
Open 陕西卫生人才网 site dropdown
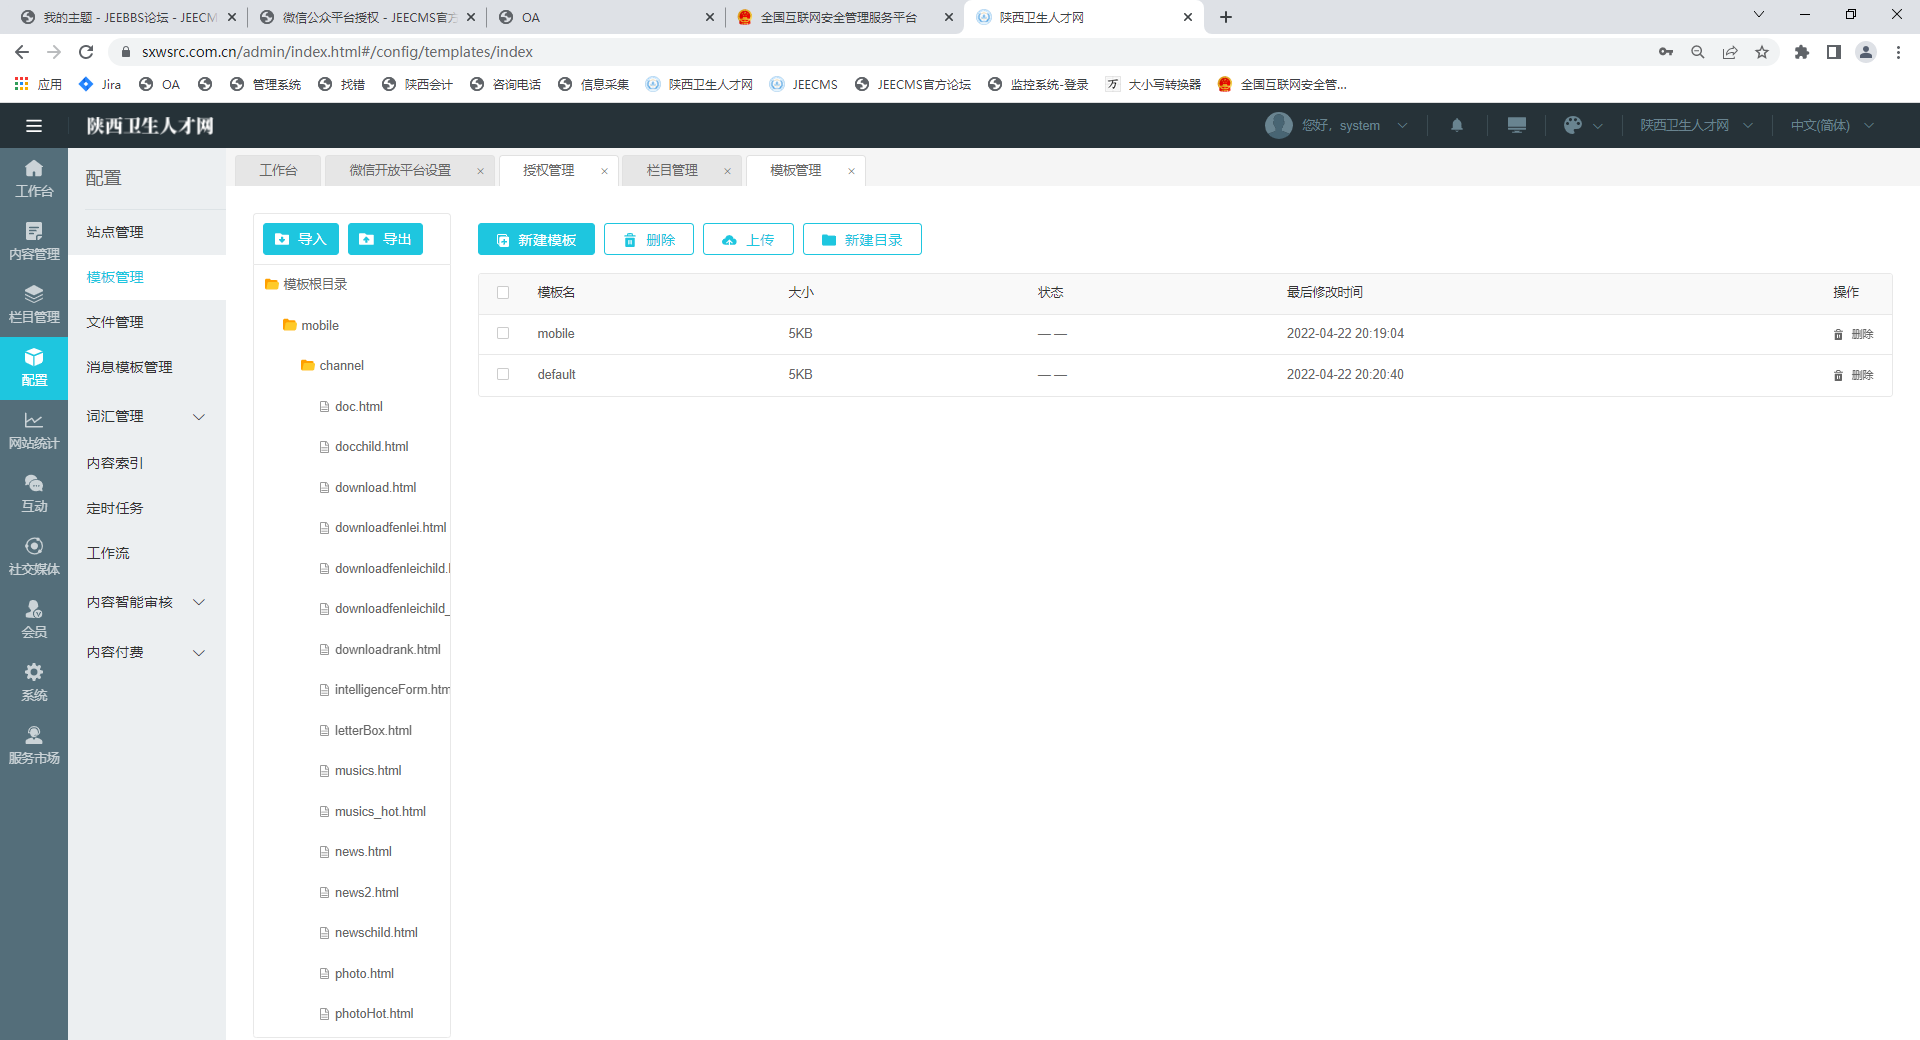1697,125
